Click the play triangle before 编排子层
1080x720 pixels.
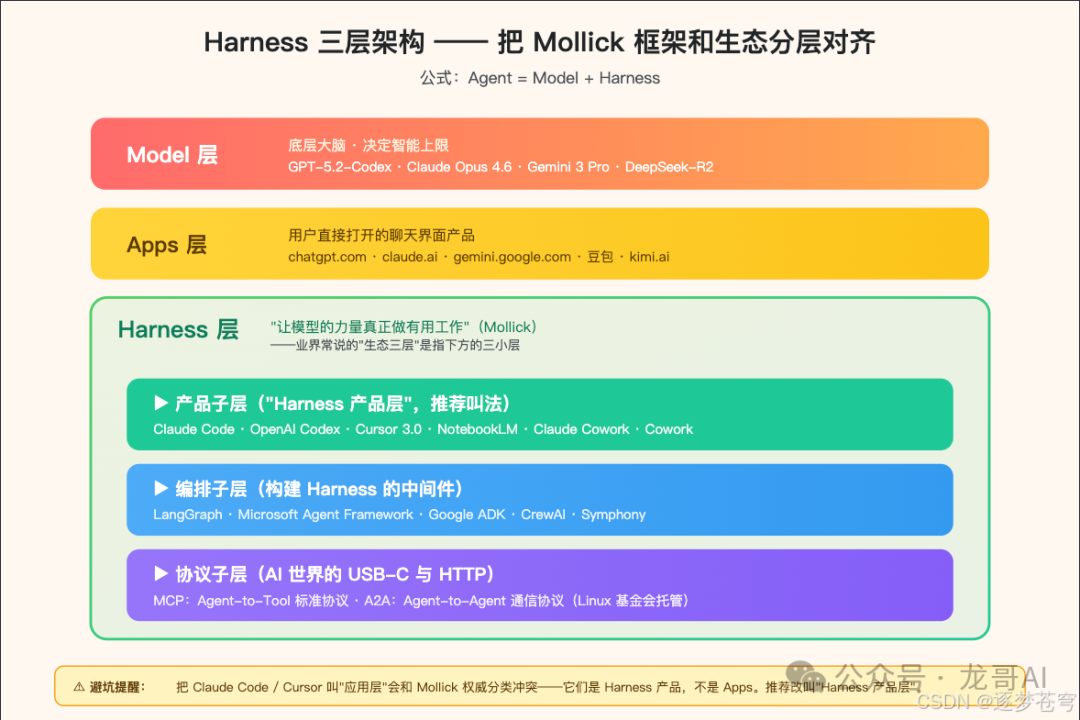click(x=161, y=489)
